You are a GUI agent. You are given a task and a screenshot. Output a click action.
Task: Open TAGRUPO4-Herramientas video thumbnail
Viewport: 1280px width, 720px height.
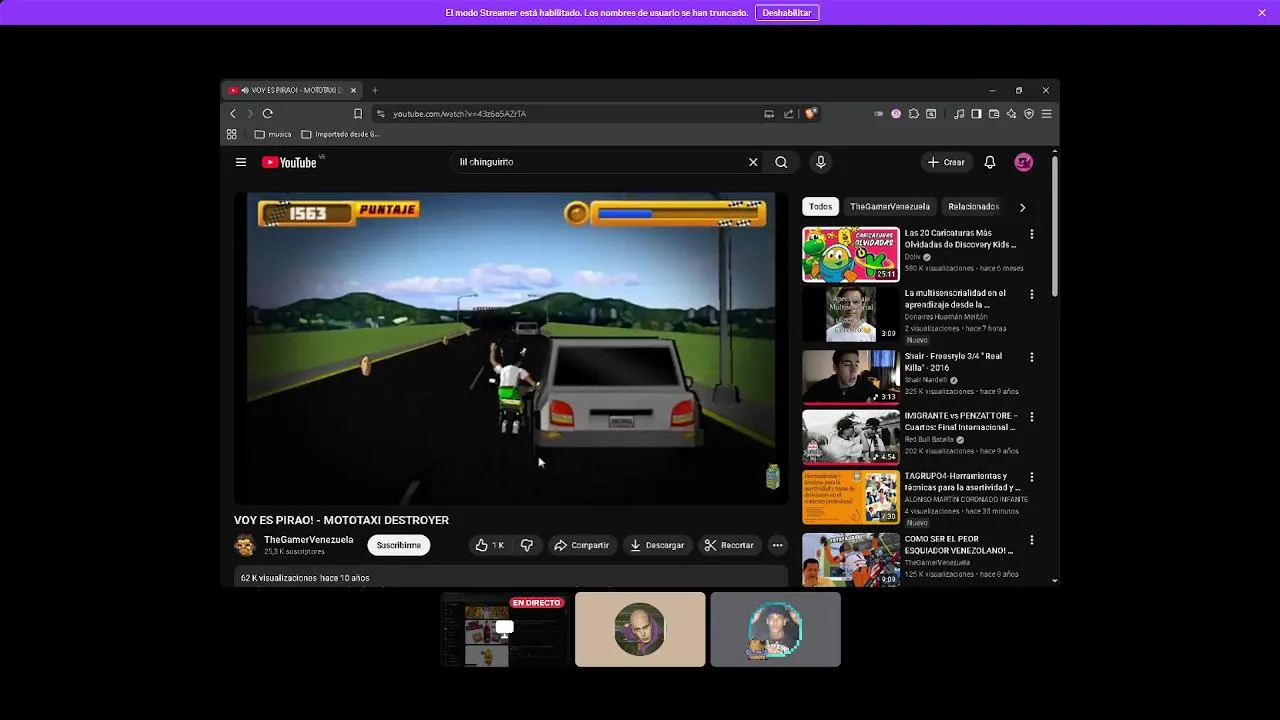click(x=851, y=497)
